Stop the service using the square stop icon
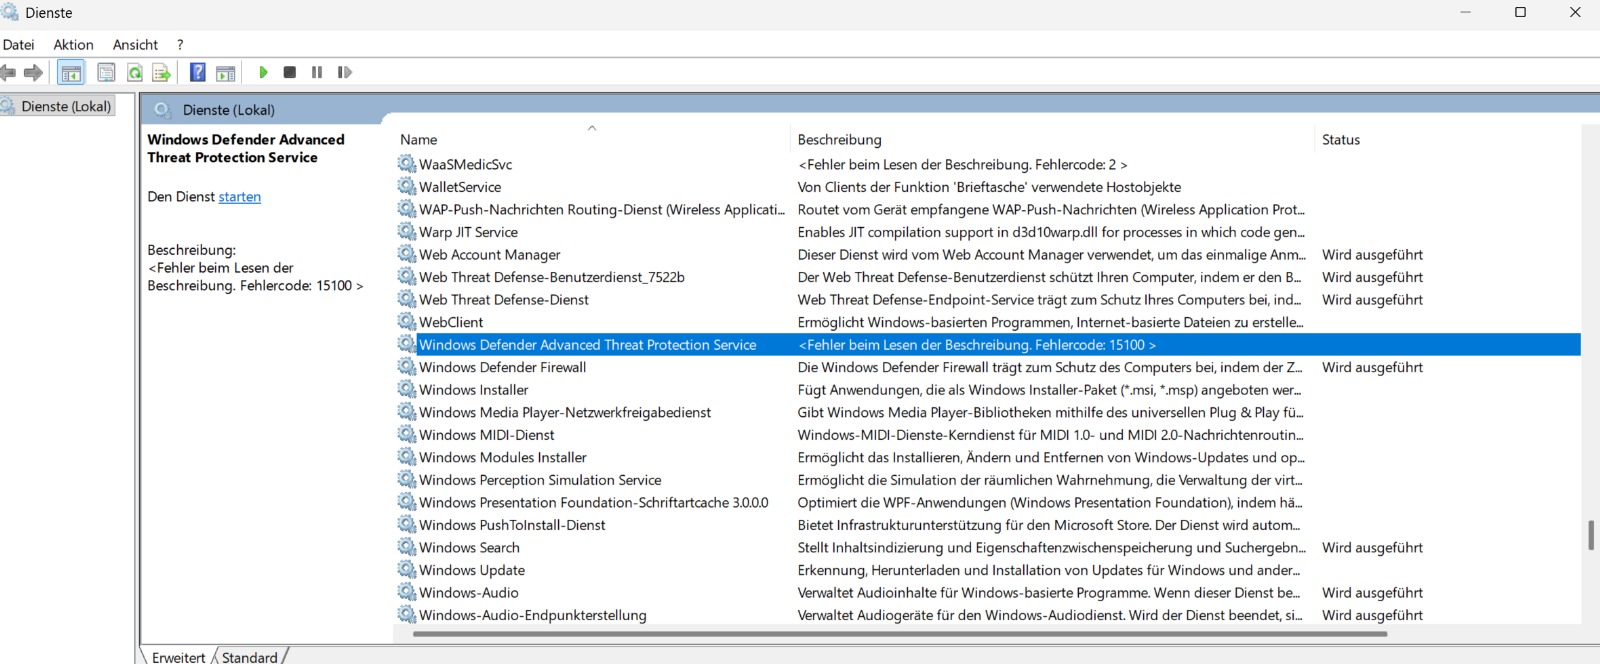The image size is (1600, 664). coord(290,72)
